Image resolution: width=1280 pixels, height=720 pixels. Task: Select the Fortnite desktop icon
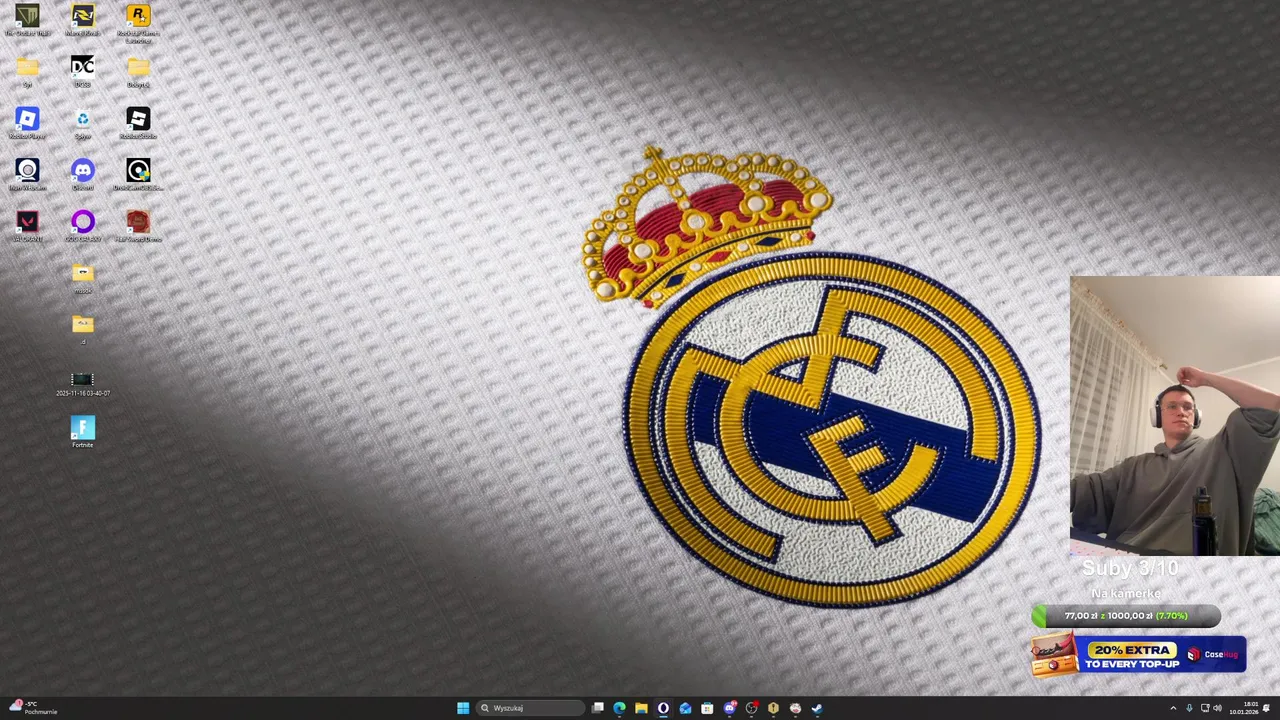[x=83, y=432]
